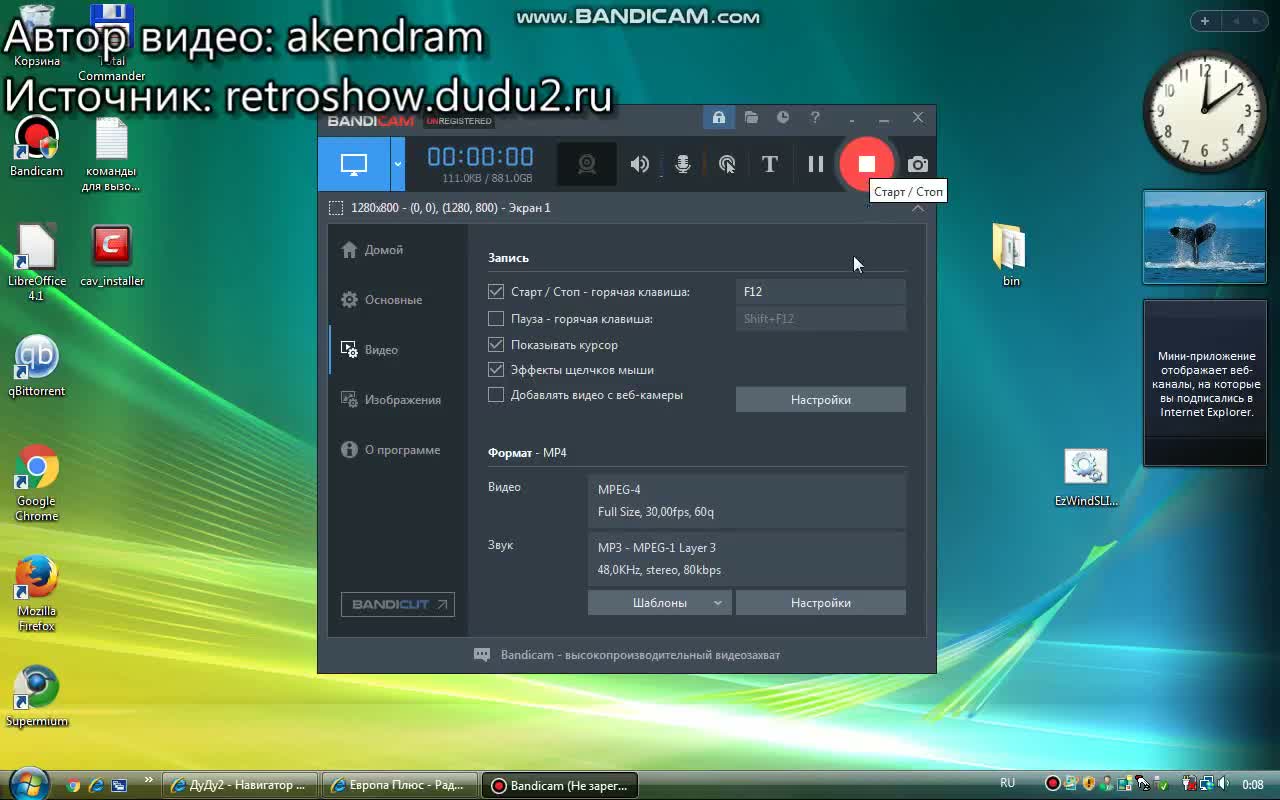This screenshot has width=1280, height=800.
Task: Toggle the webcam overlay icon in Bandicam
Action: [587, 164]
